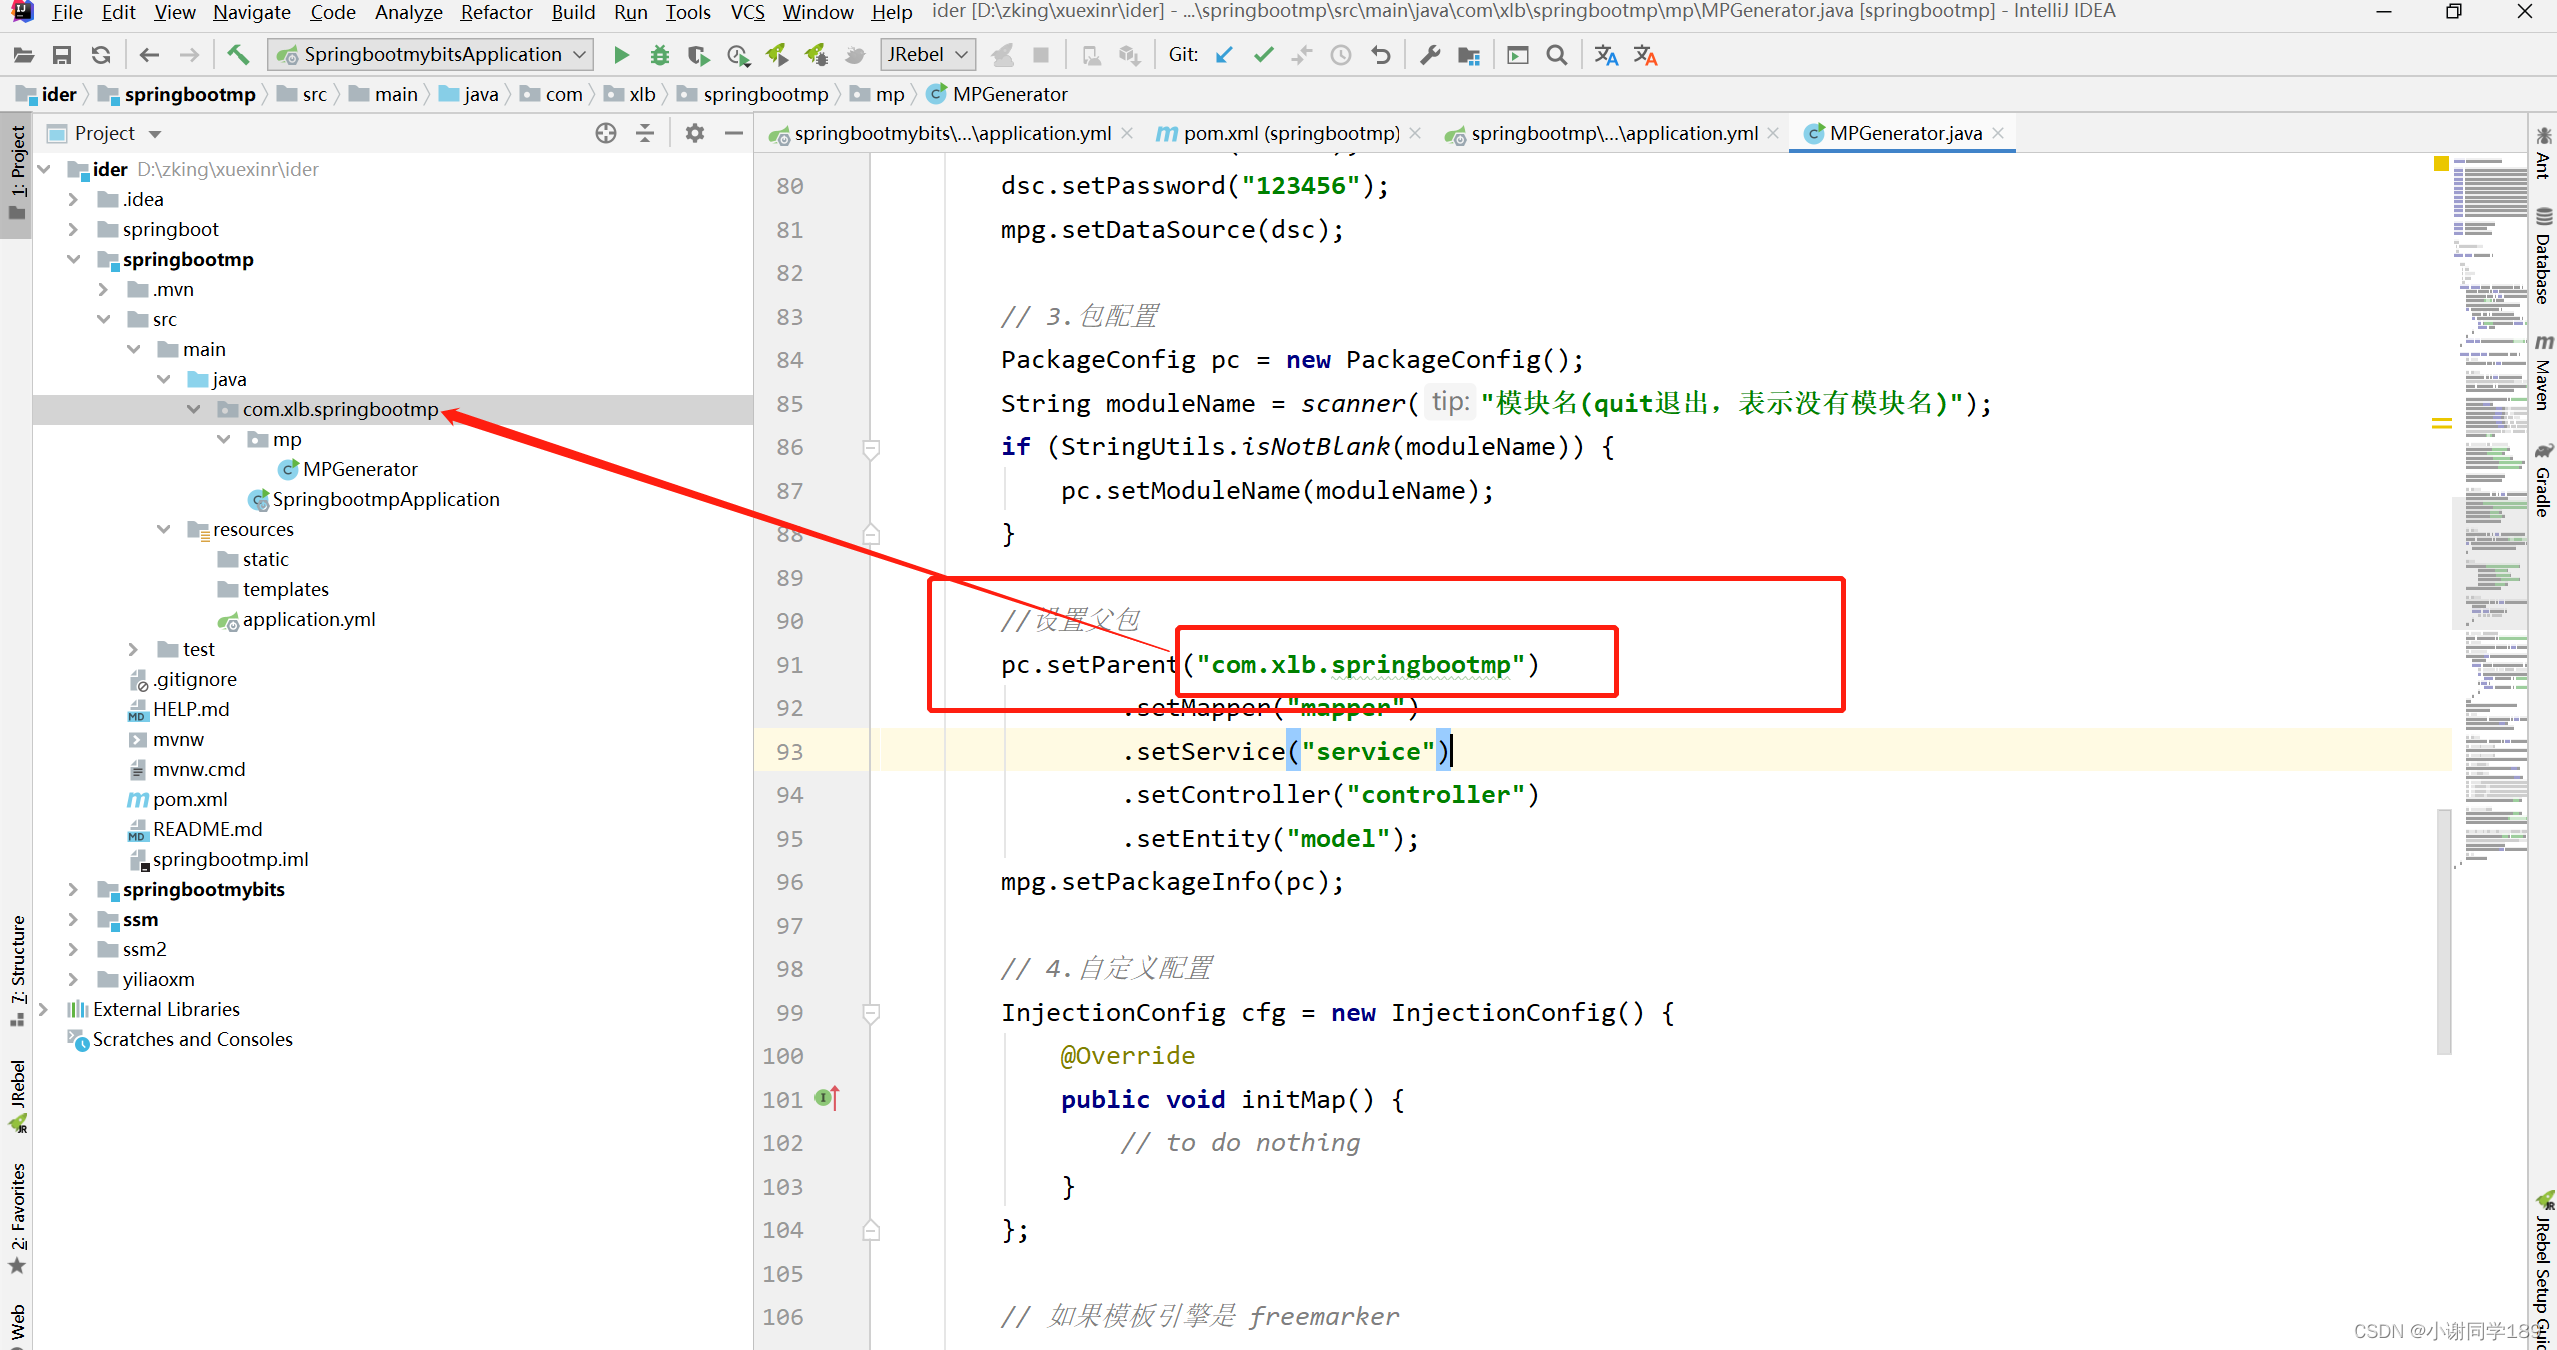The height and width of the screenshot is (1350, 2557).
Task: Select MPGenerator.java tab in editor
Action: [x=1894, y=132]
